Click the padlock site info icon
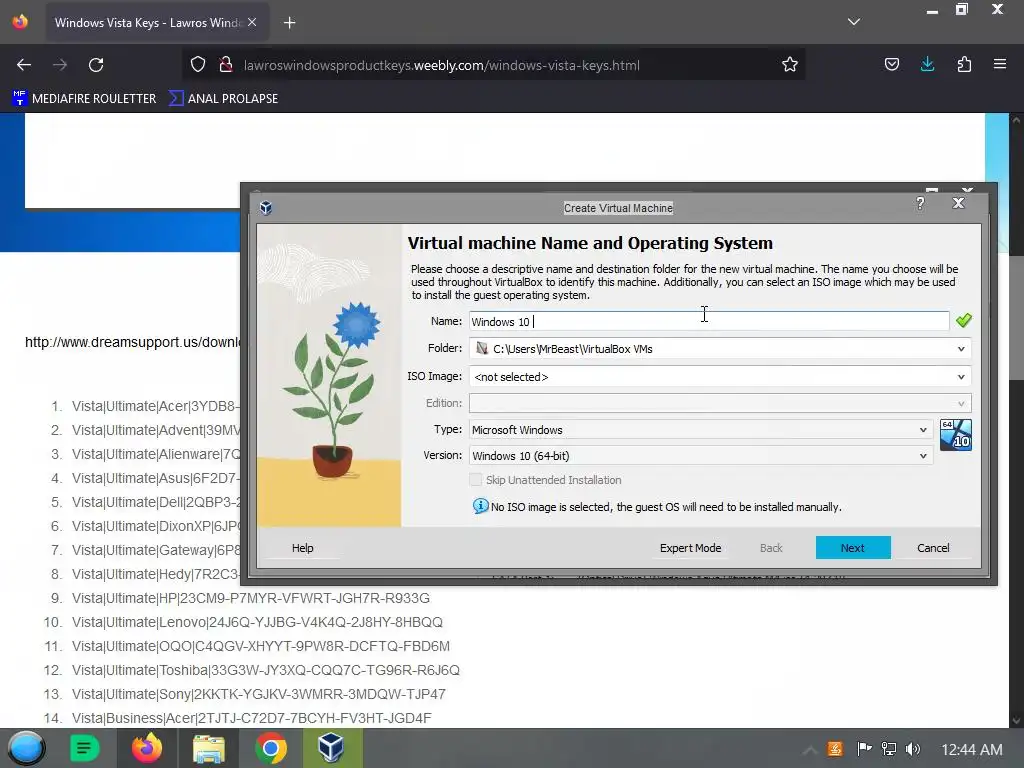This screenshot has width=1024, height=768. click(x=226, y=65)
